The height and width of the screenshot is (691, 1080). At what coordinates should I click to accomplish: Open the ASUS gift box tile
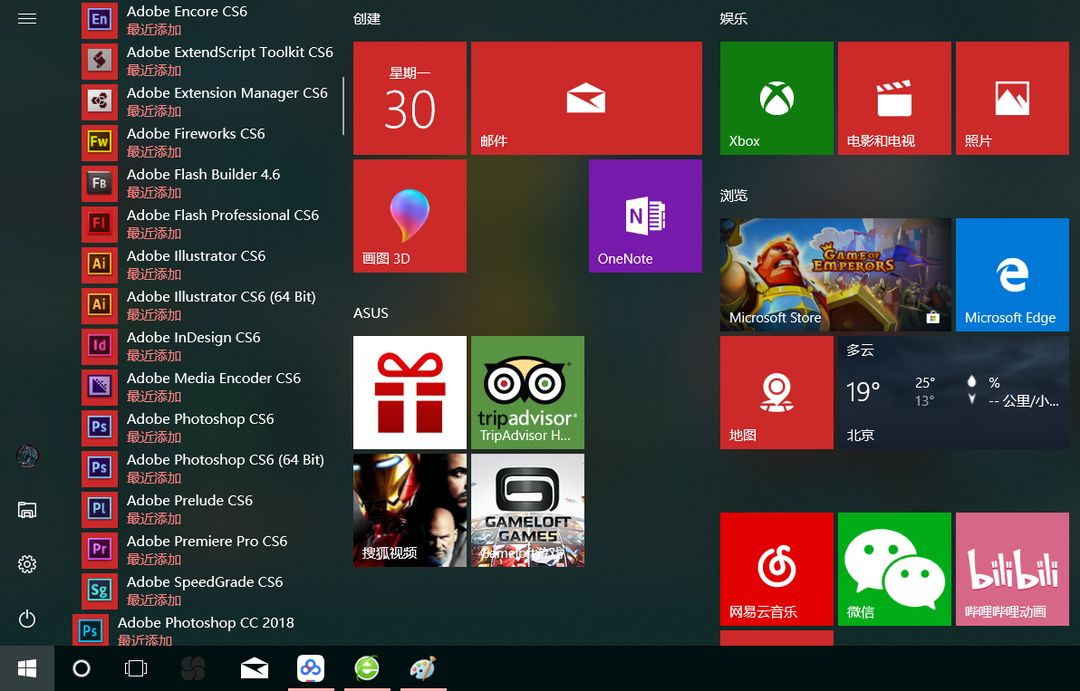pos(410,392)
